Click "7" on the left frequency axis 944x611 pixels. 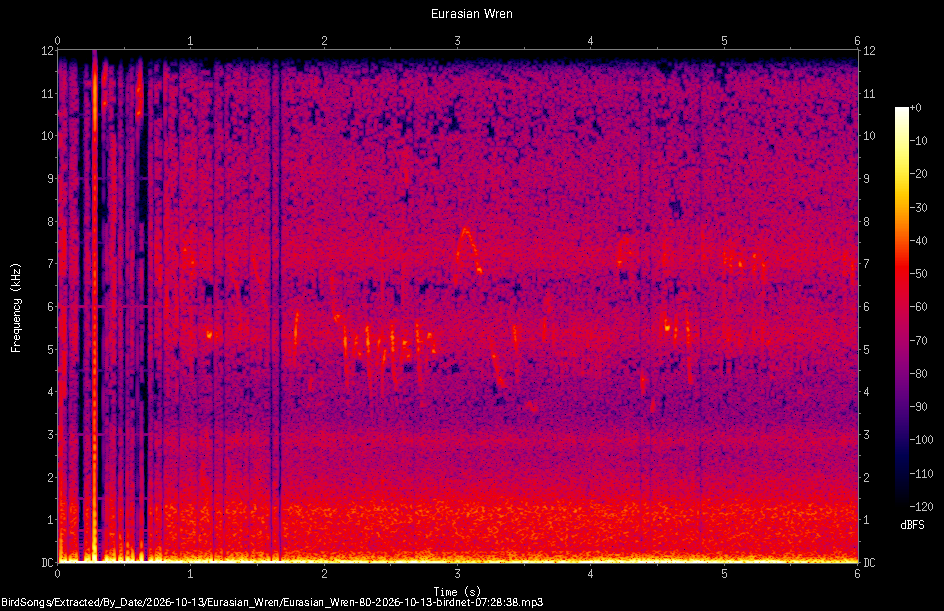tap(51, 264)
